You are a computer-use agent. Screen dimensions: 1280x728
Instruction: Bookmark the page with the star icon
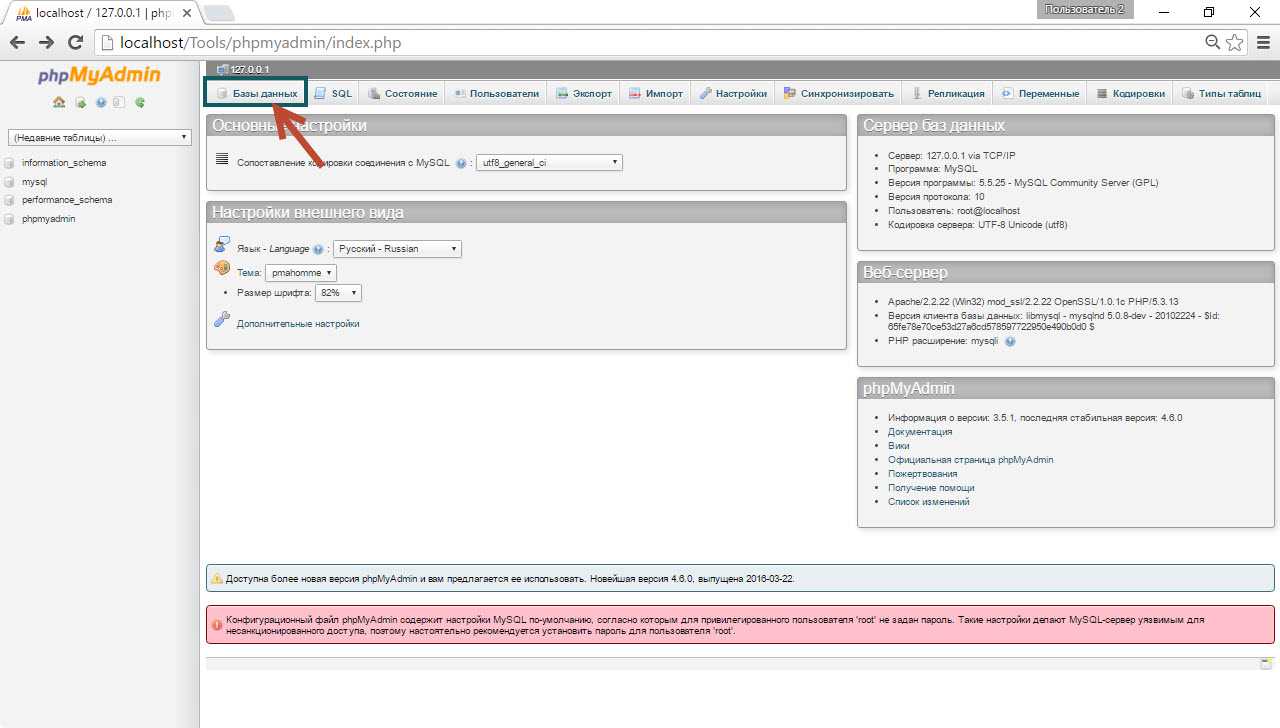click(x=1235, y=43)
